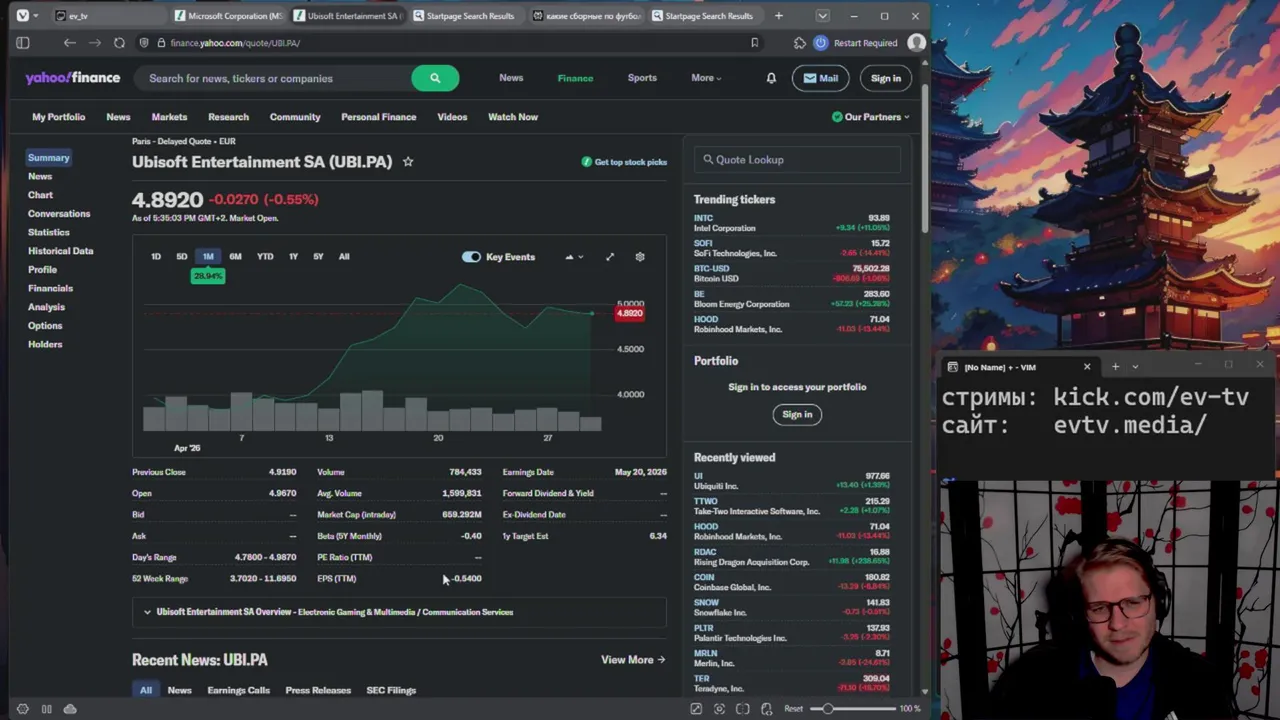1280x720 pixels.
Task: Open Holders in the sidebar
Action: (x=45, y=344)
